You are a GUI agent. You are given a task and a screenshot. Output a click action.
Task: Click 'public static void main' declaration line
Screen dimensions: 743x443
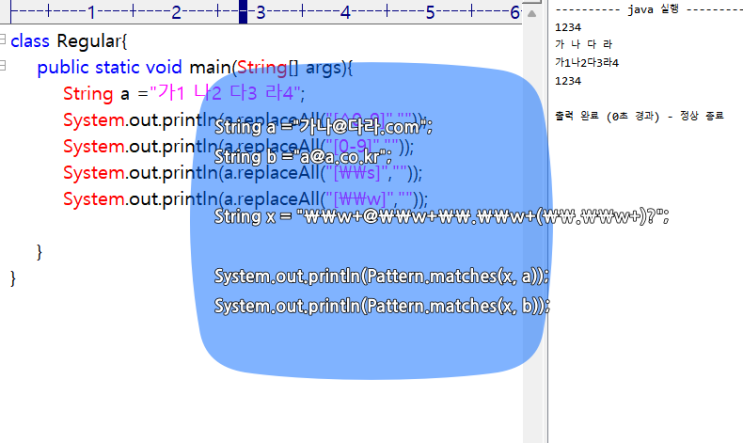click(x=195, y=68)
